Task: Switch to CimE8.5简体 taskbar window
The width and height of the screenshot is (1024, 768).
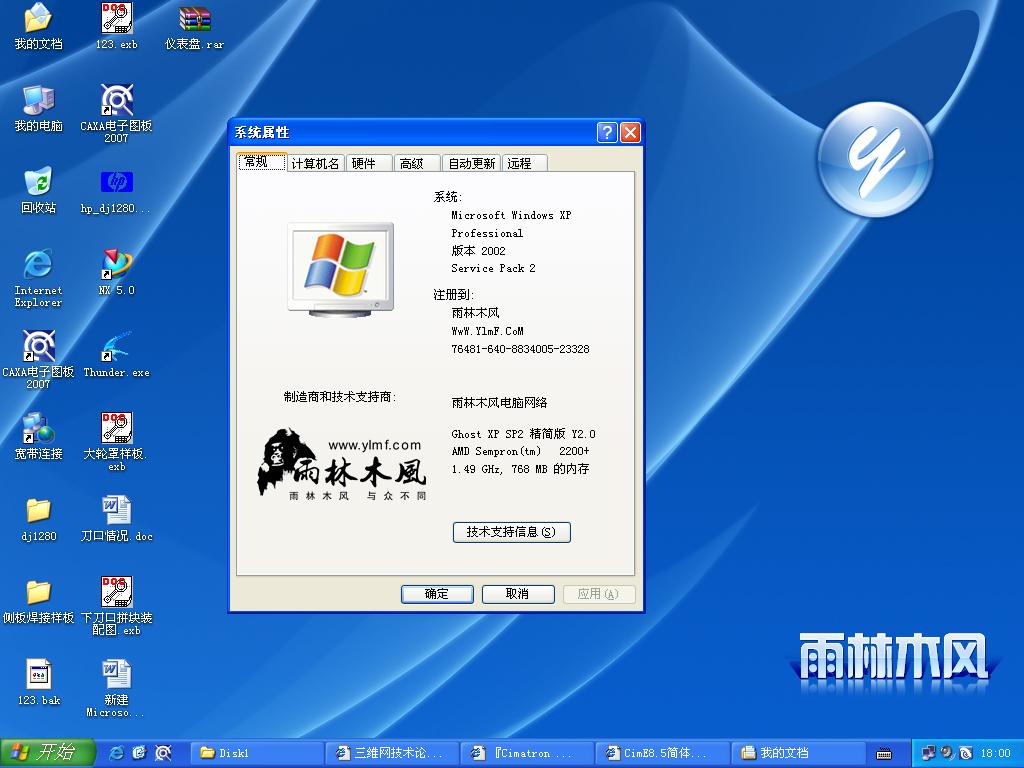Action: click(x=663, y=753)
